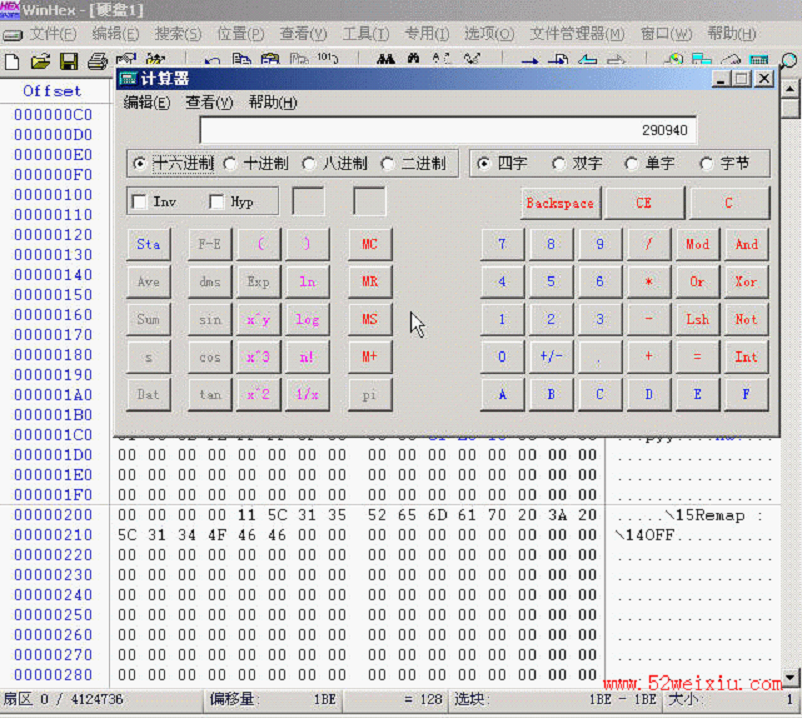Click the MS memory store button

[370, 320]
